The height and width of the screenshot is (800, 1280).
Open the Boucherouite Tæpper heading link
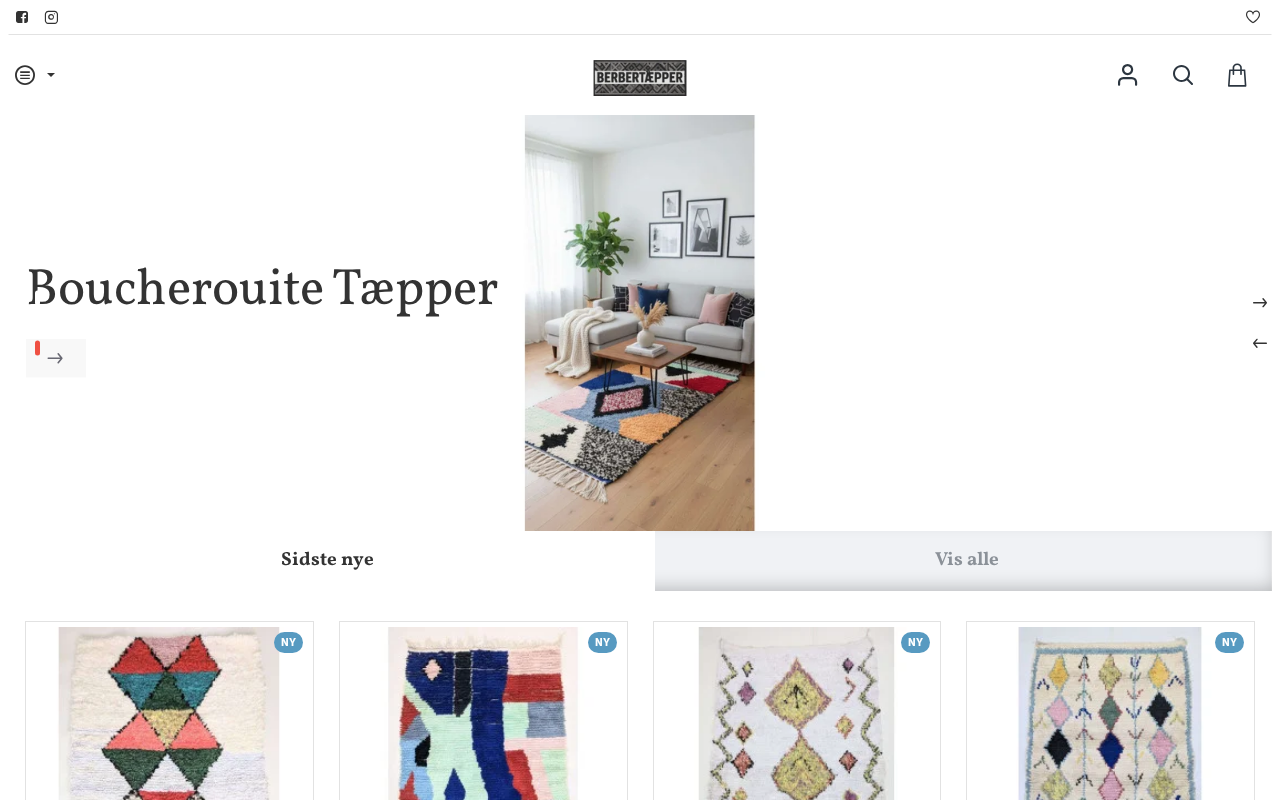[x=262, y=289]
